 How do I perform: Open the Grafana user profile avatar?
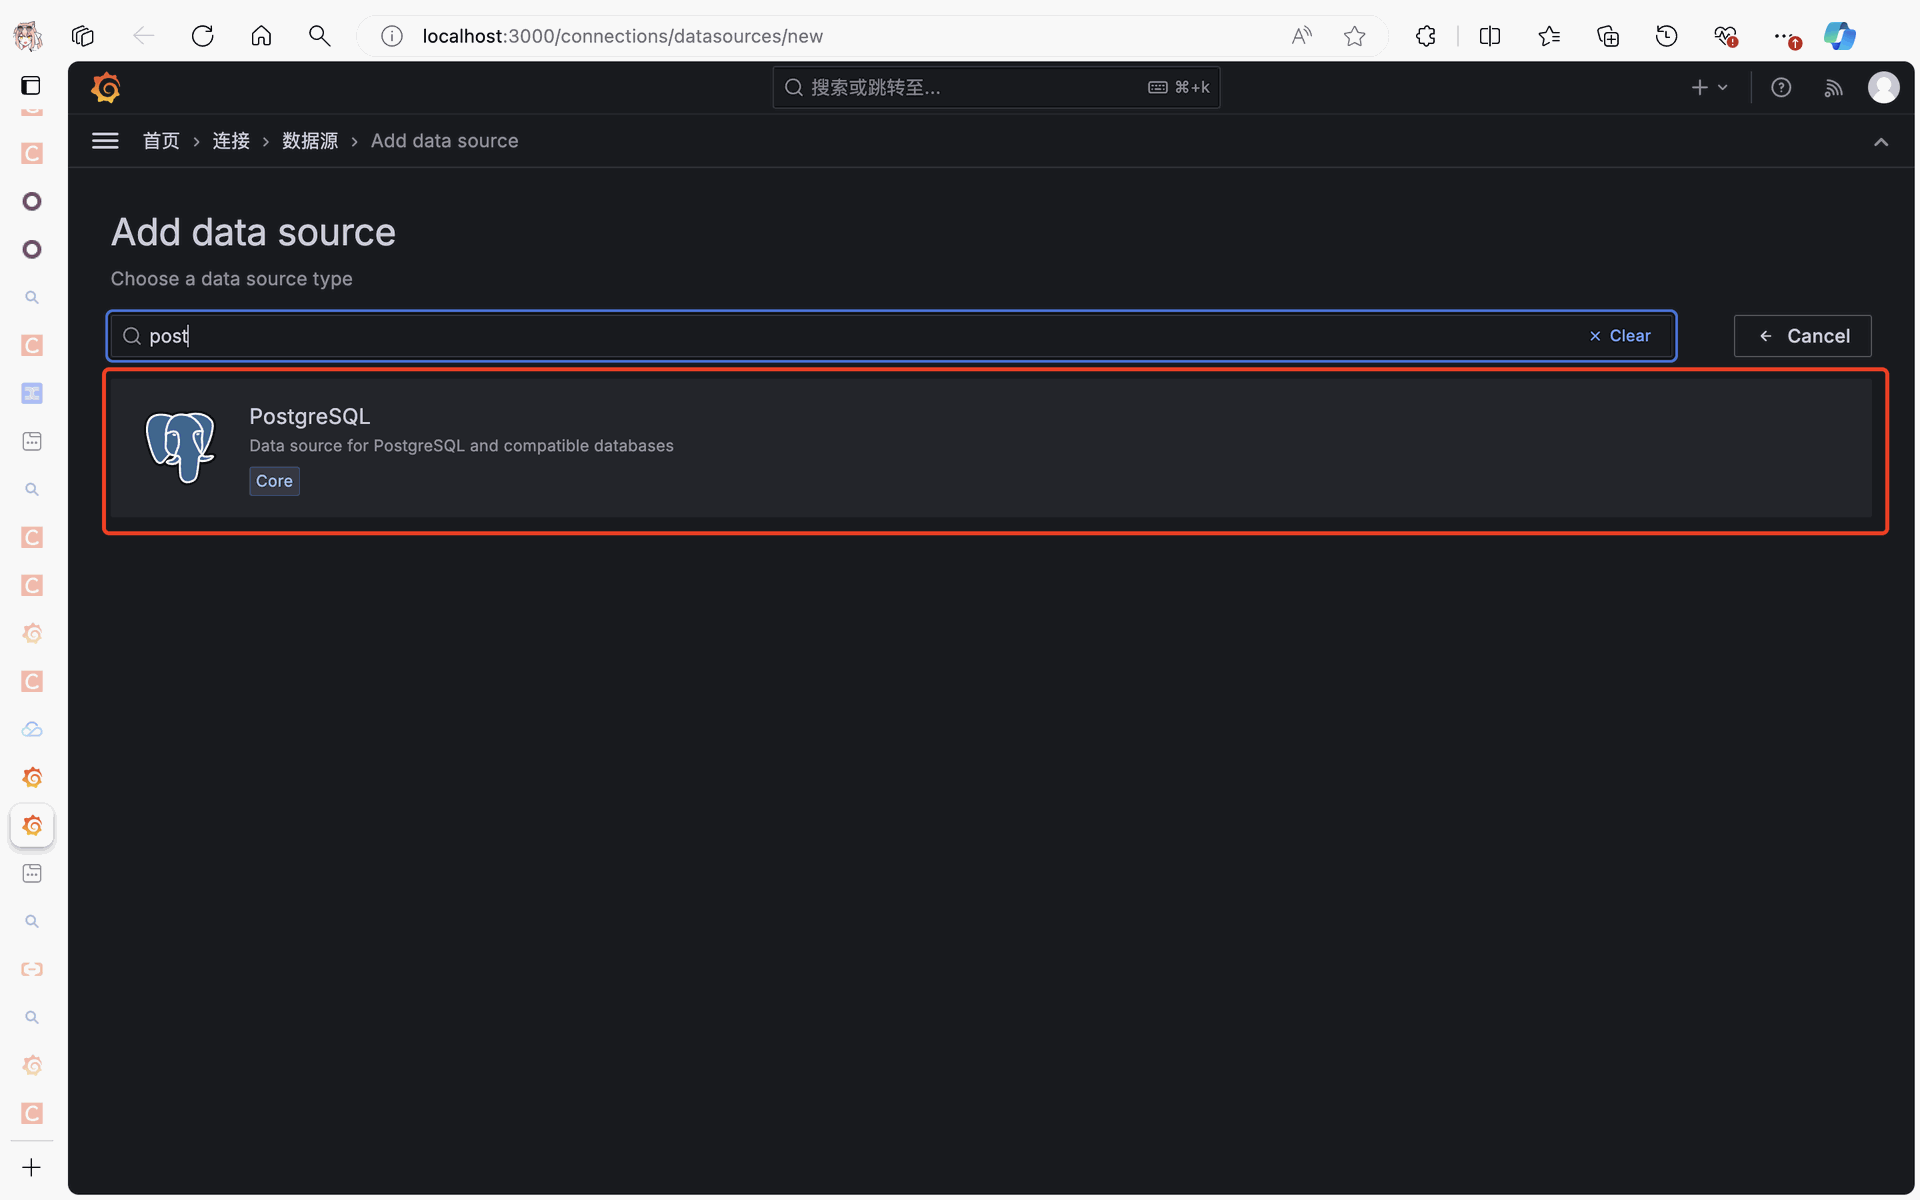[x=1884, y=88]
